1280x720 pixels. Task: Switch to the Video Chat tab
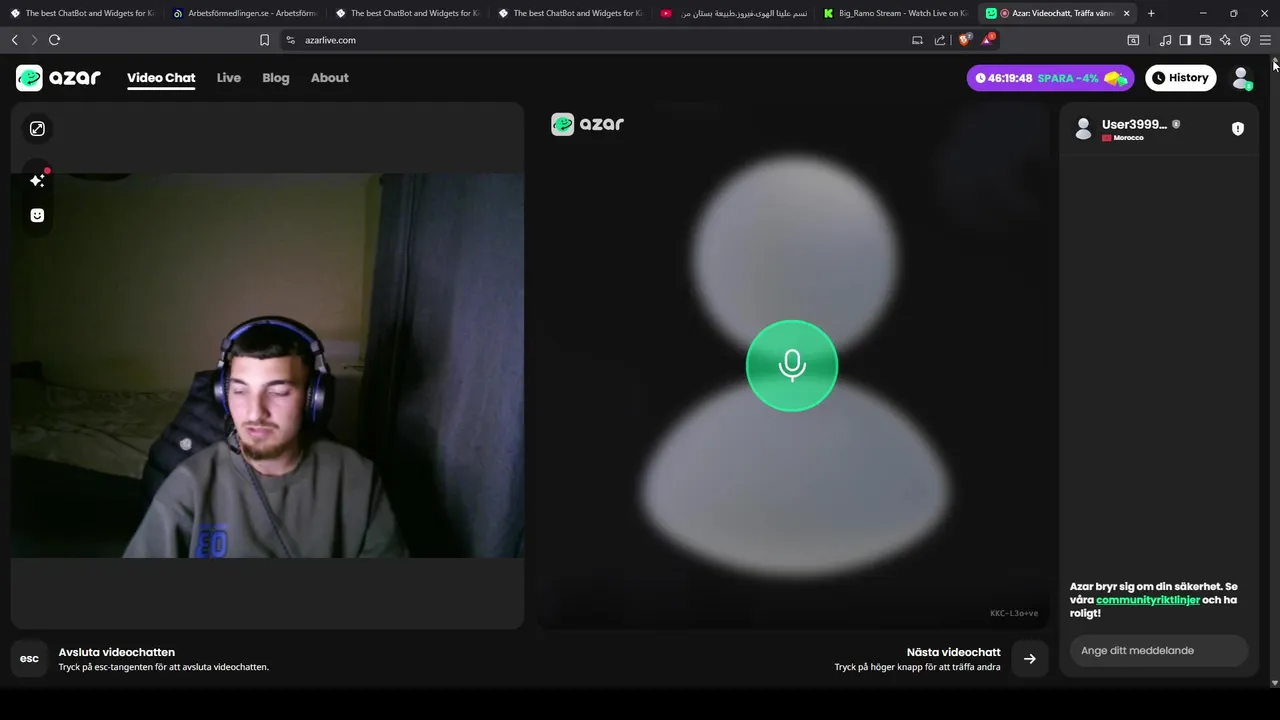coord(161,78)
